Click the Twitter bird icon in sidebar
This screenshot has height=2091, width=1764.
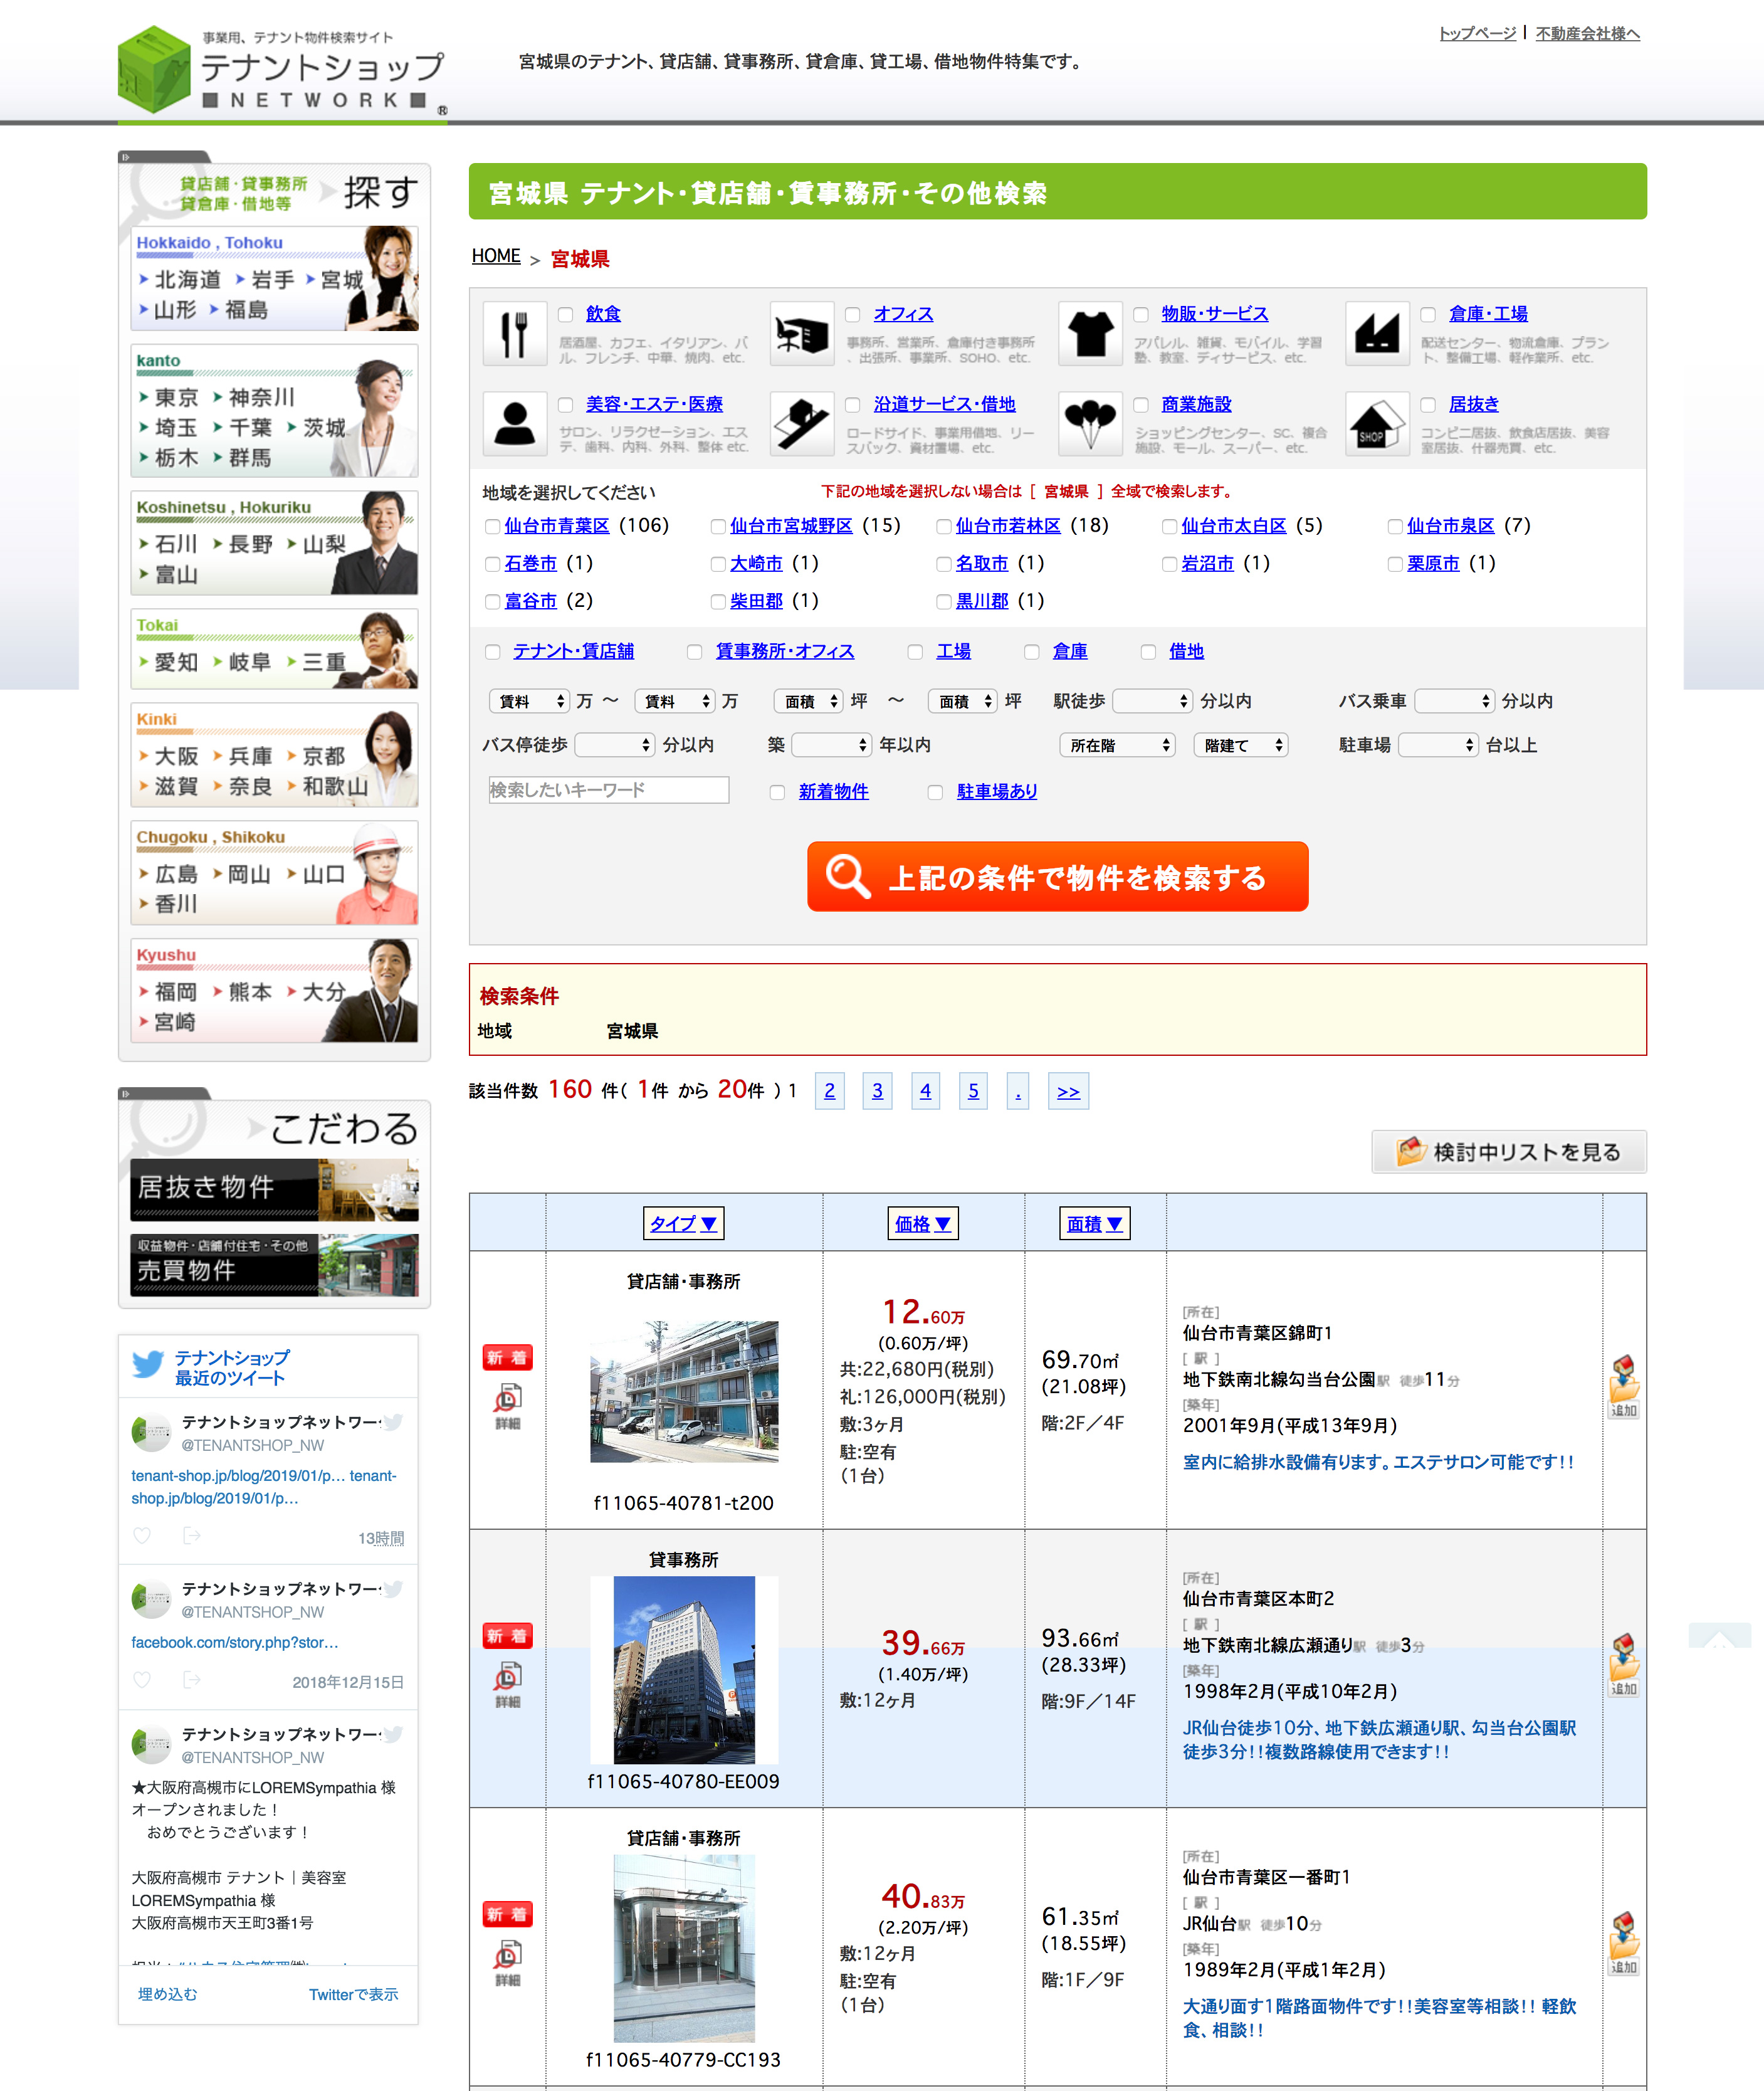tap(148, 1365)
